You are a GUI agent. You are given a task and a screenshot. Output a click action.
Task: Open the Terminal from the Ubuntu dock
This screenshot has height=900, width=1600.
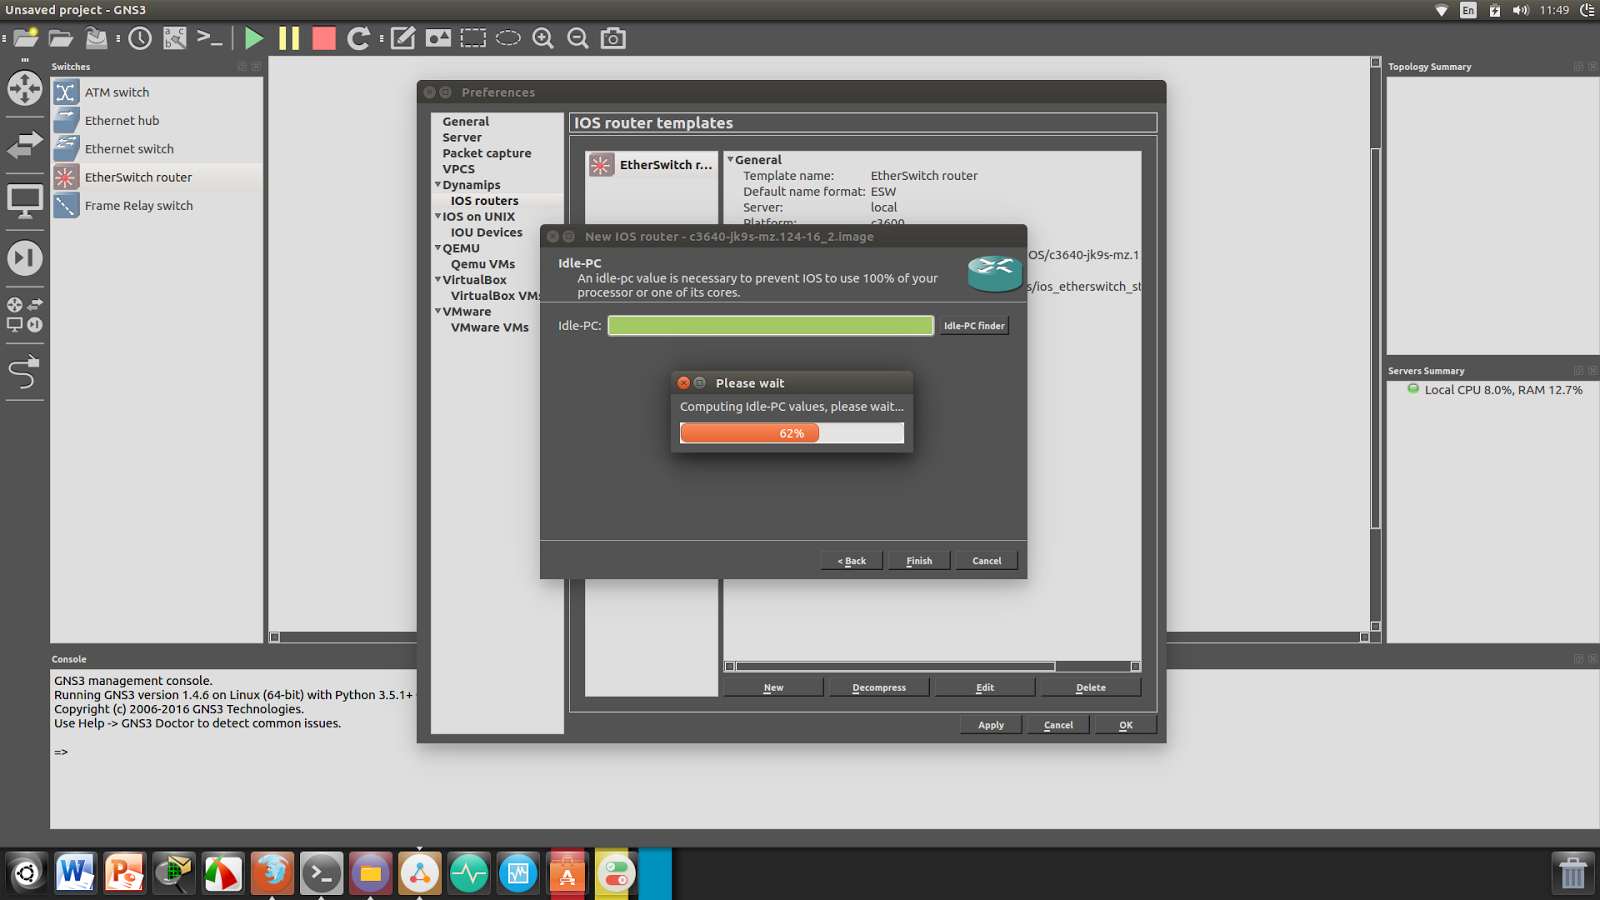(321, 873)
